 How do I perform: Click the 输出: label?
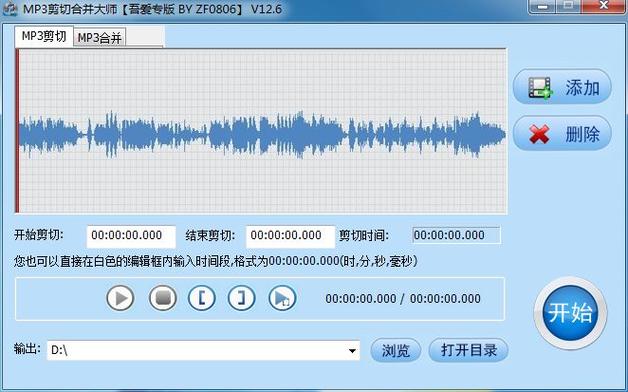27,349
